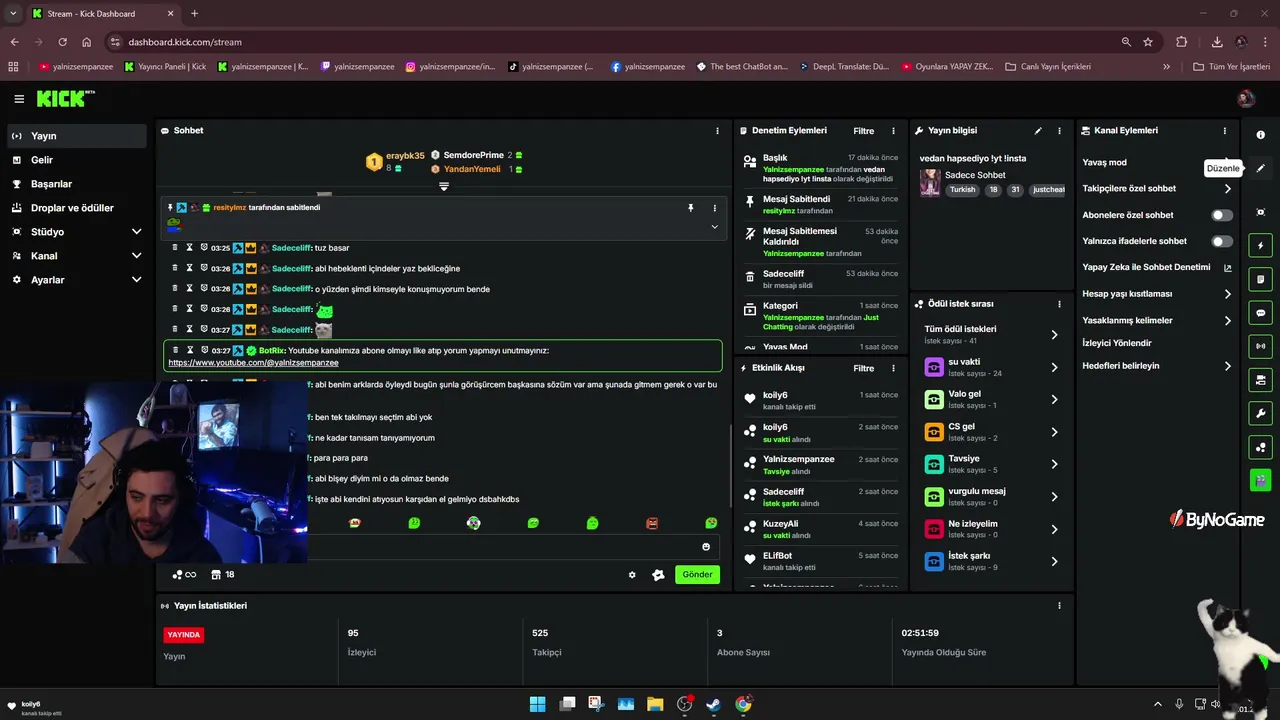Click the broadcast signal widget in right sidebar
The image size is (1280, 720).
[1260, 346]
